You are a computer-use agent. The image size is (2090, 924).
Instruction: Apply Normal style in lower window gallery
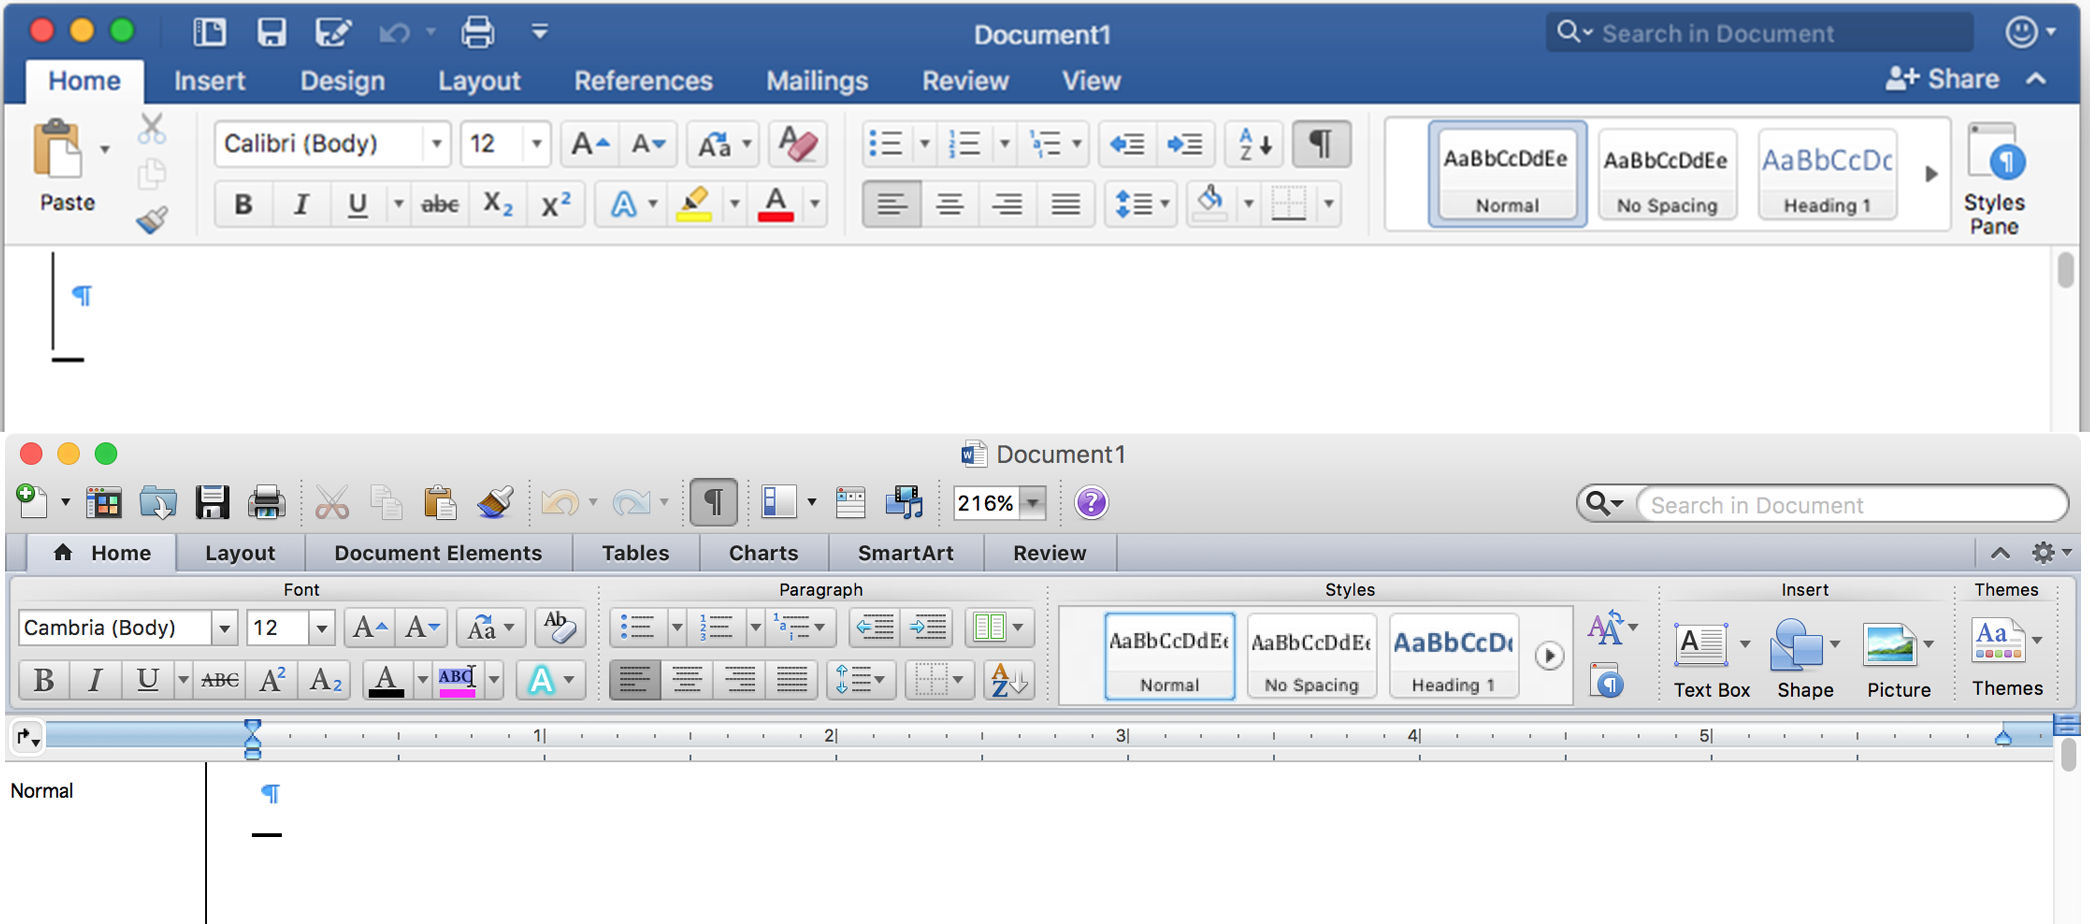tap(1169, 656)
